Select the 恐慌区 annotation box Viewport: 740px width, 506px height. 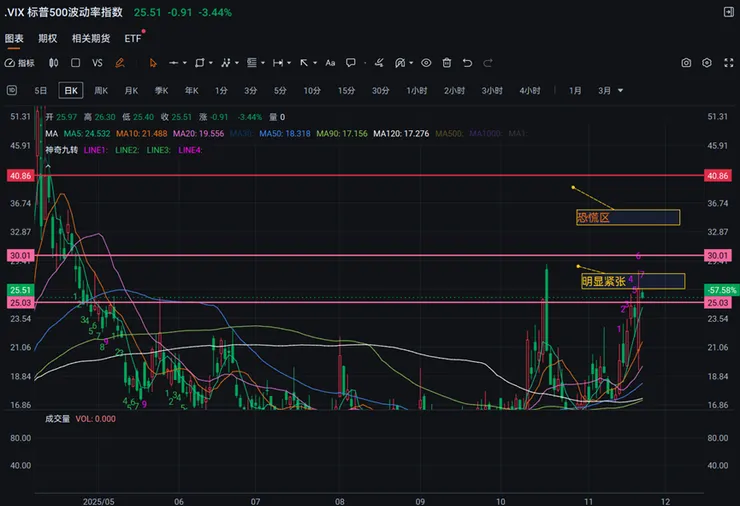[x=628, y=217]
